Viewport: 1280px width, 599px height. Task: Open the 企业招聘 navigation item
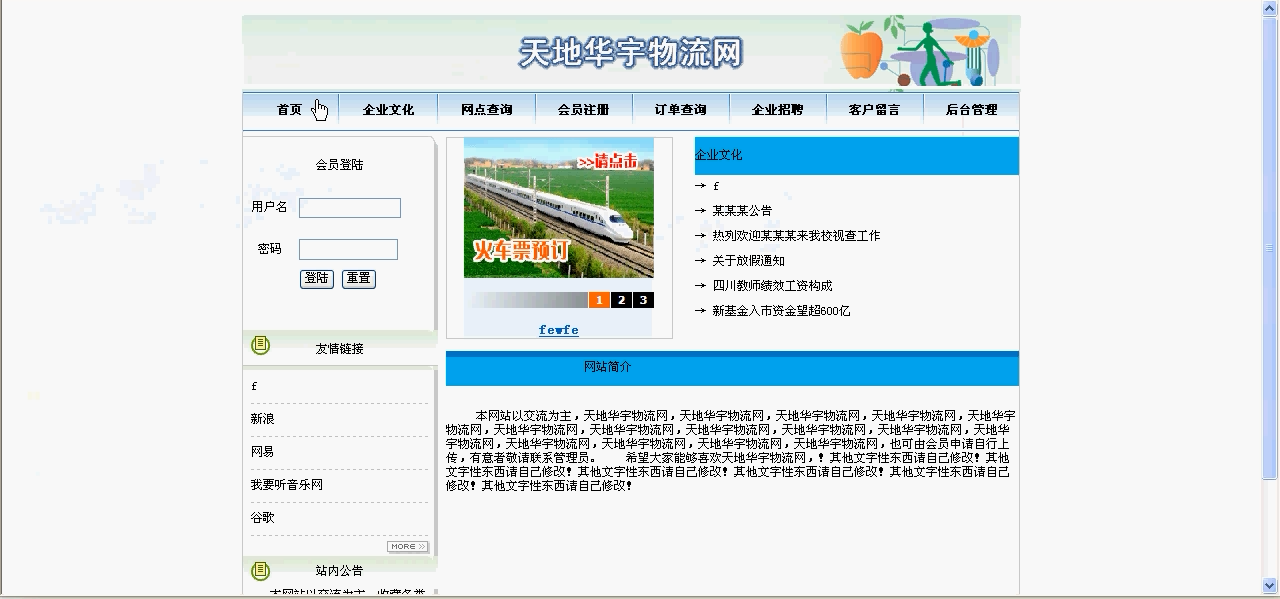[x=777, y=110]
